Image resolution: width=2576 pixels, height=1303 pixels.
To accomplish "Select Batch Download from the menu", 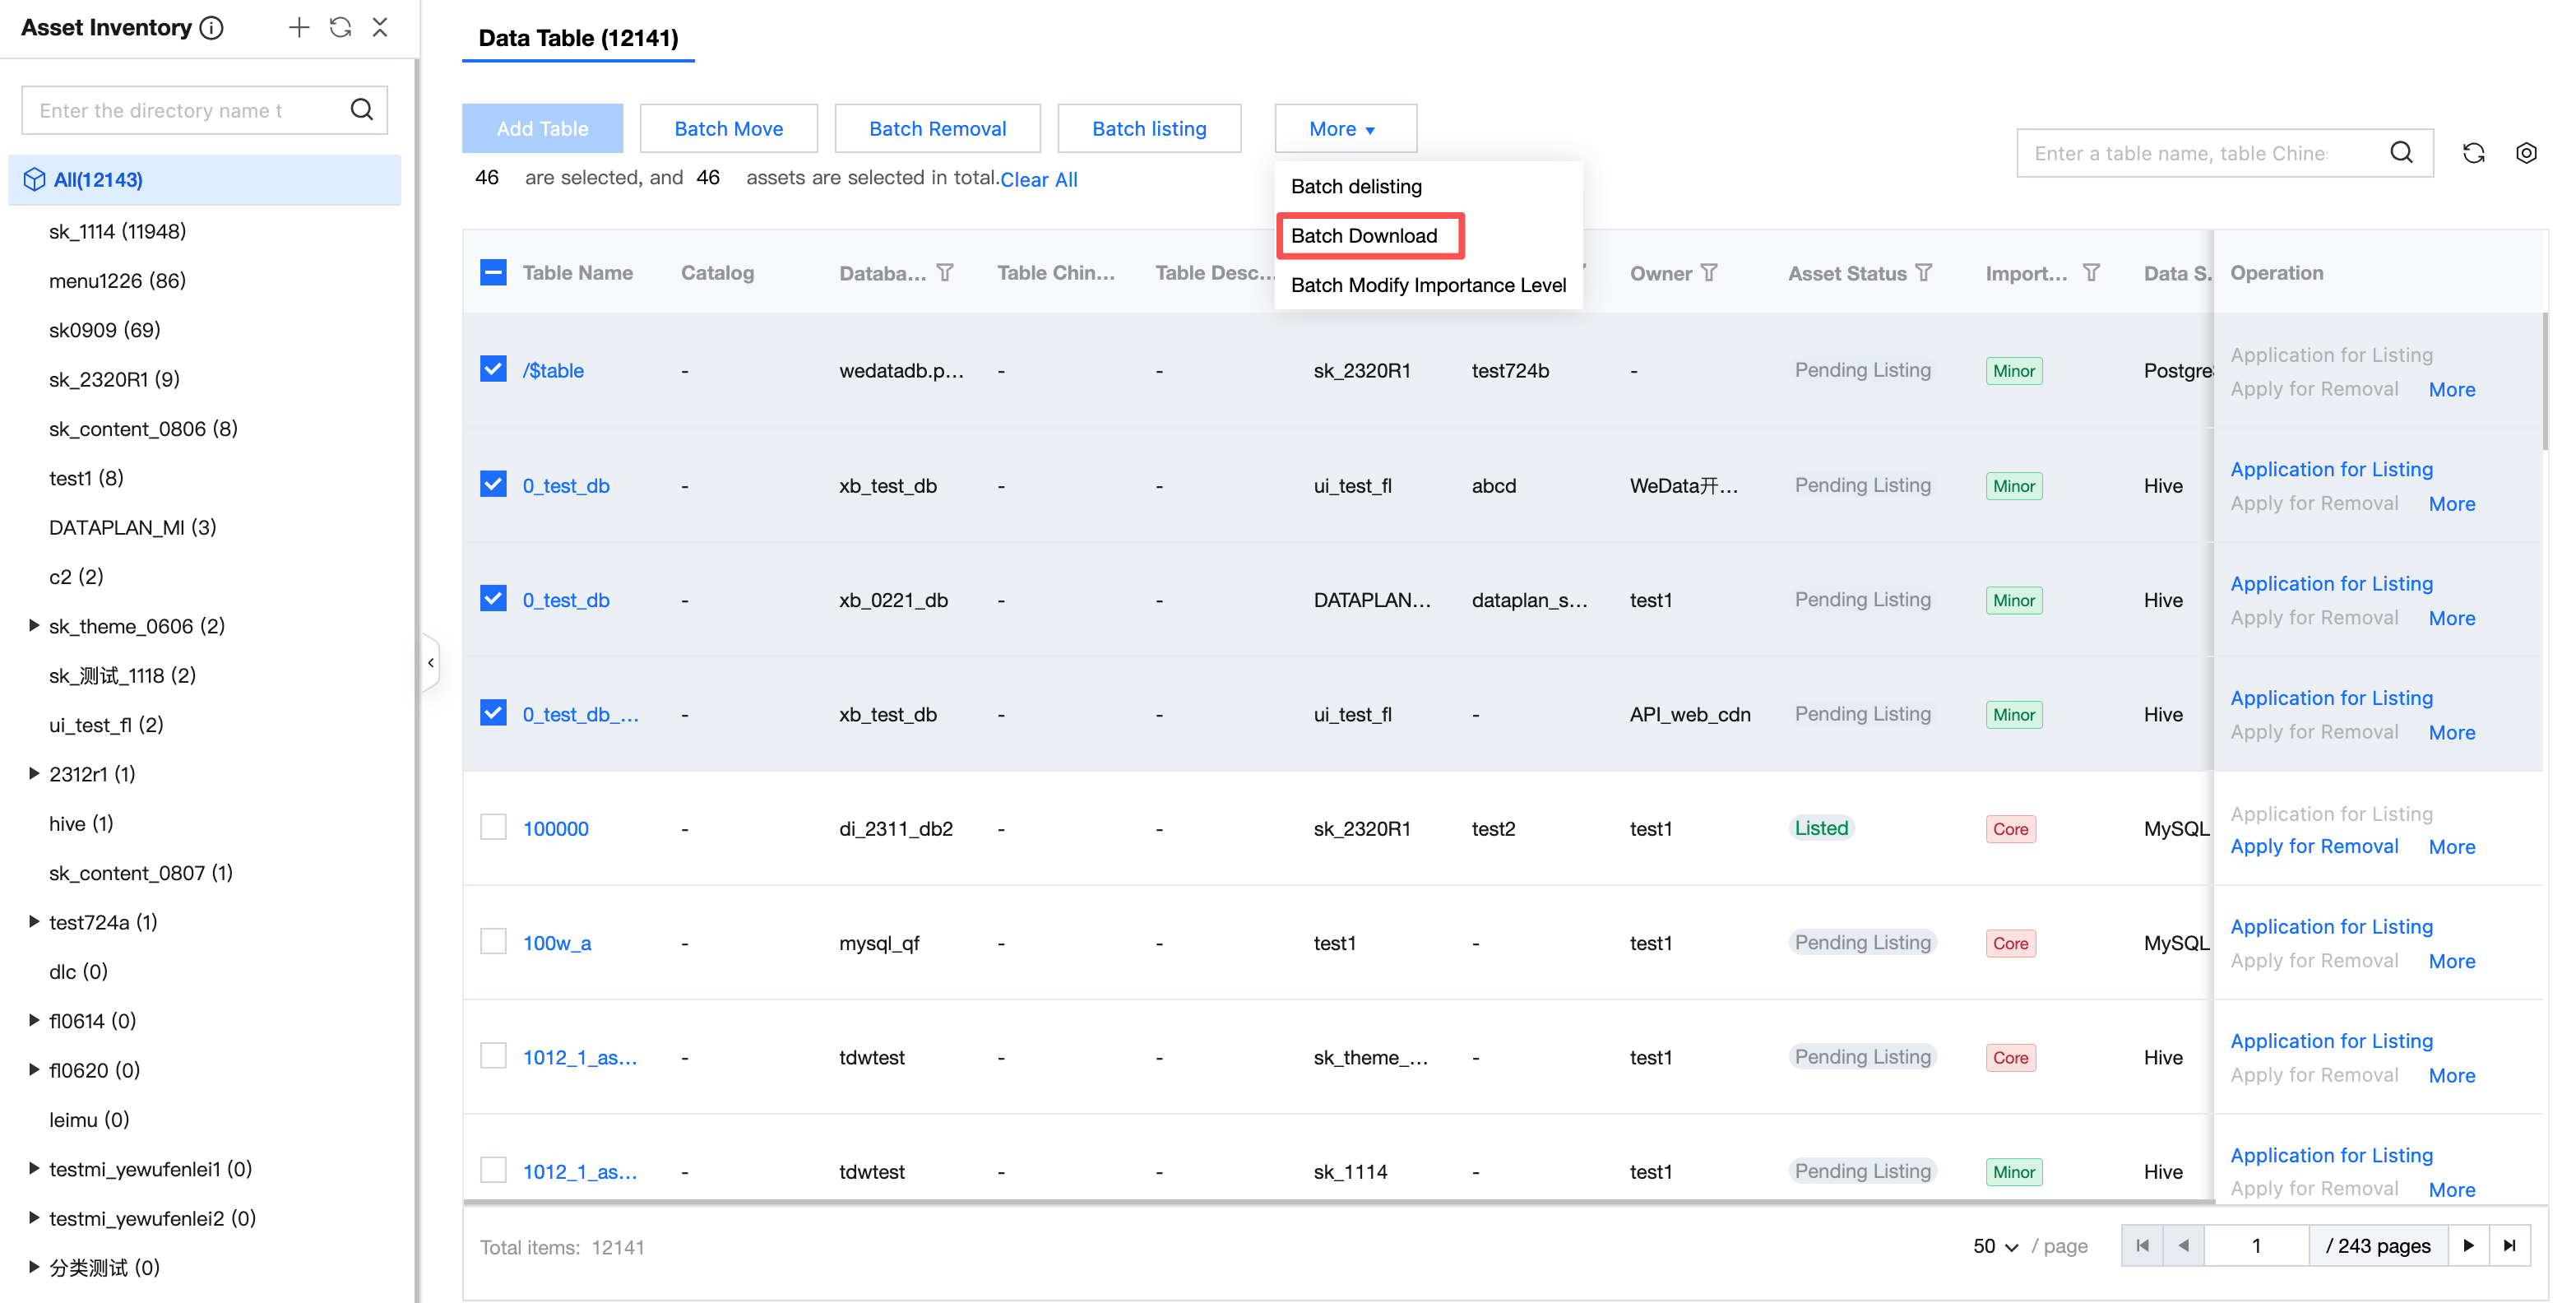I will point(1364,235).
